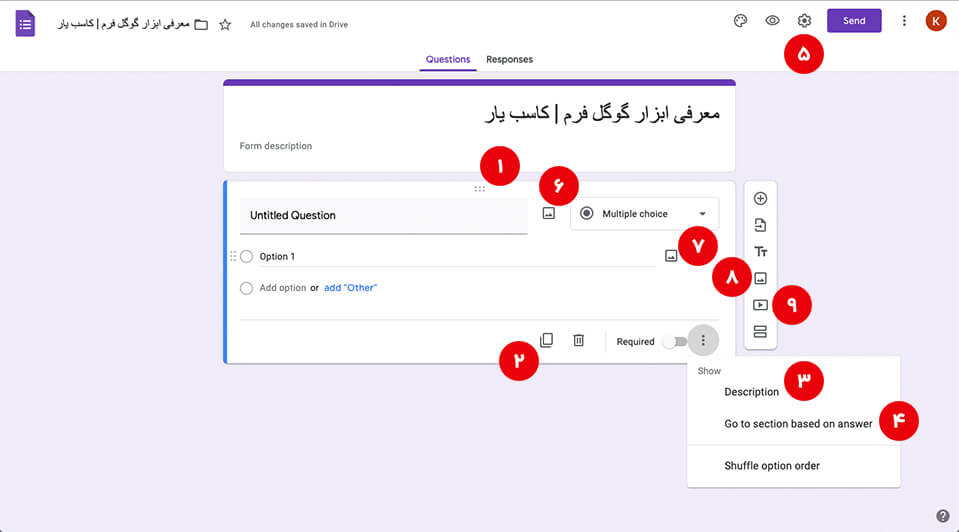The height and width of the screenshot is (532, 959).
Task: Add image from sidebar toolbar
Action: [x=760, y=278]
